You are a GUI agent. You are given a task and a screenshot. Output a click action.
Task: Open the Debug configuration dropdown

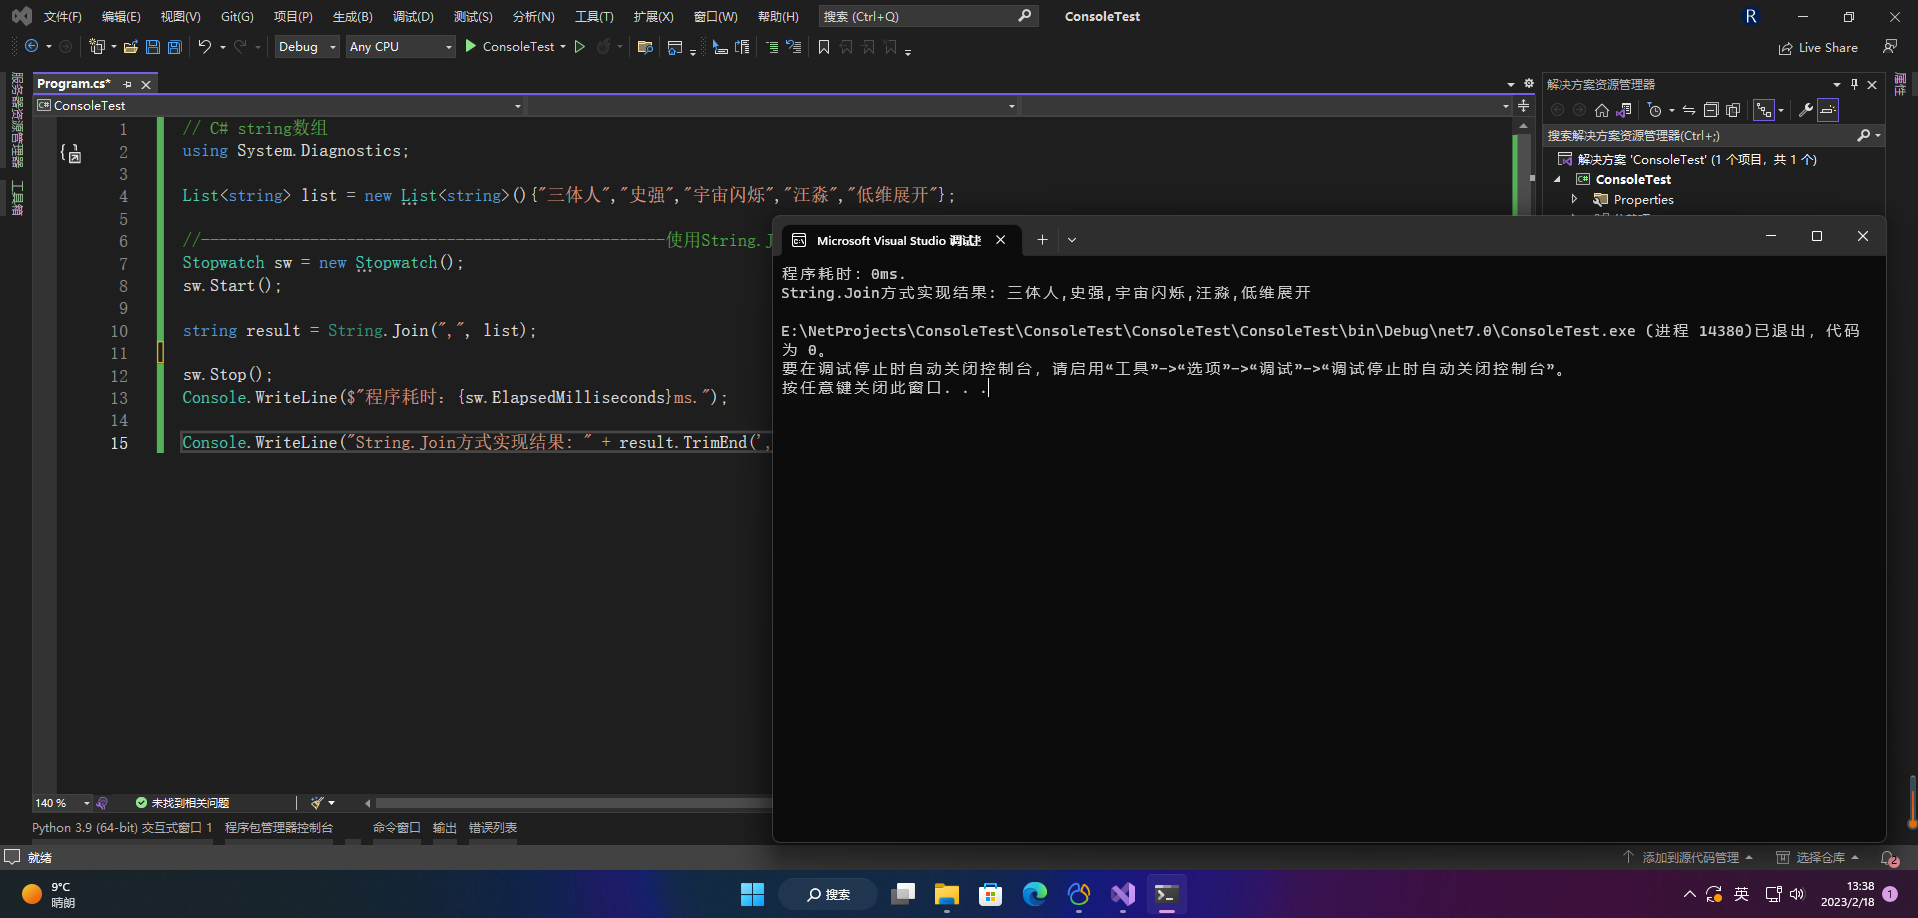(307, 47)
